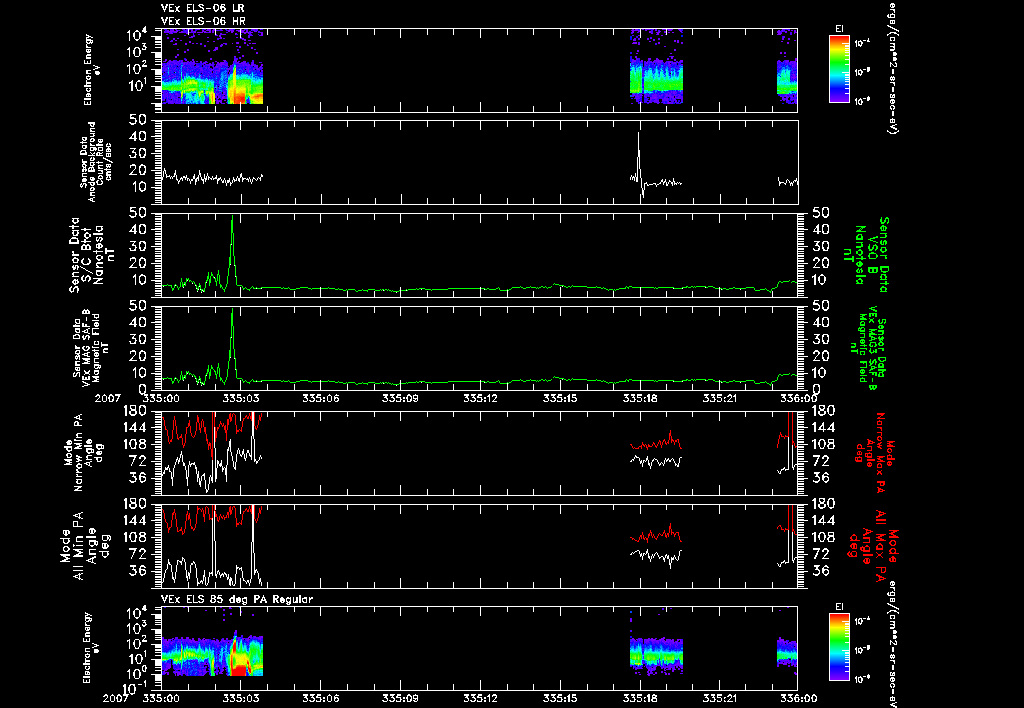Click the Anode Background Count Rate axis label

pos(96,162)
